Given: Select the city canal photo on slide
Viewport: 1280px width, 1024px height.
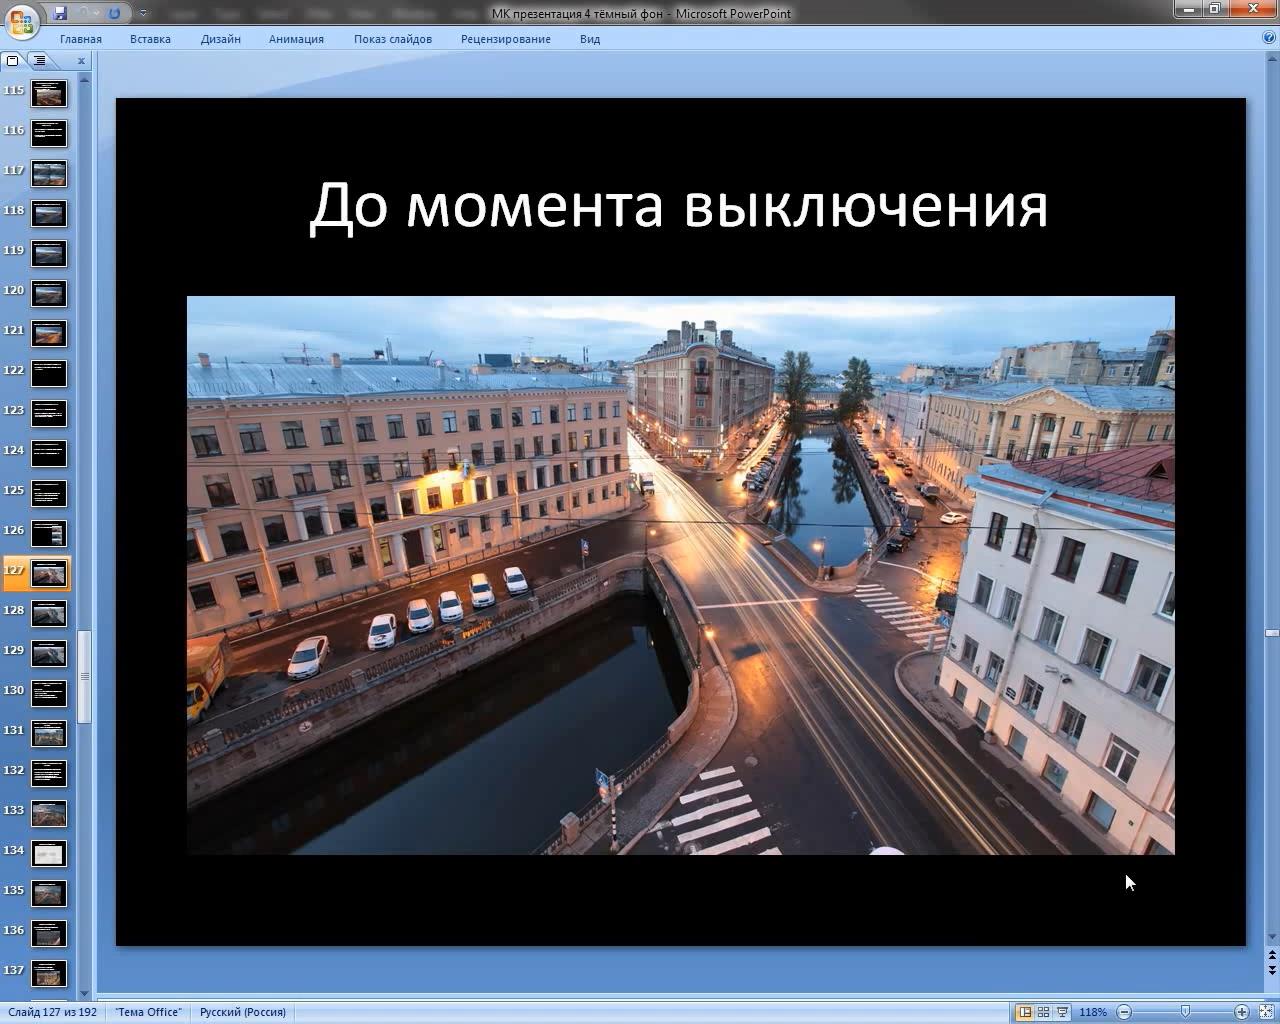Looking at the screenshot, I should 681,575.
